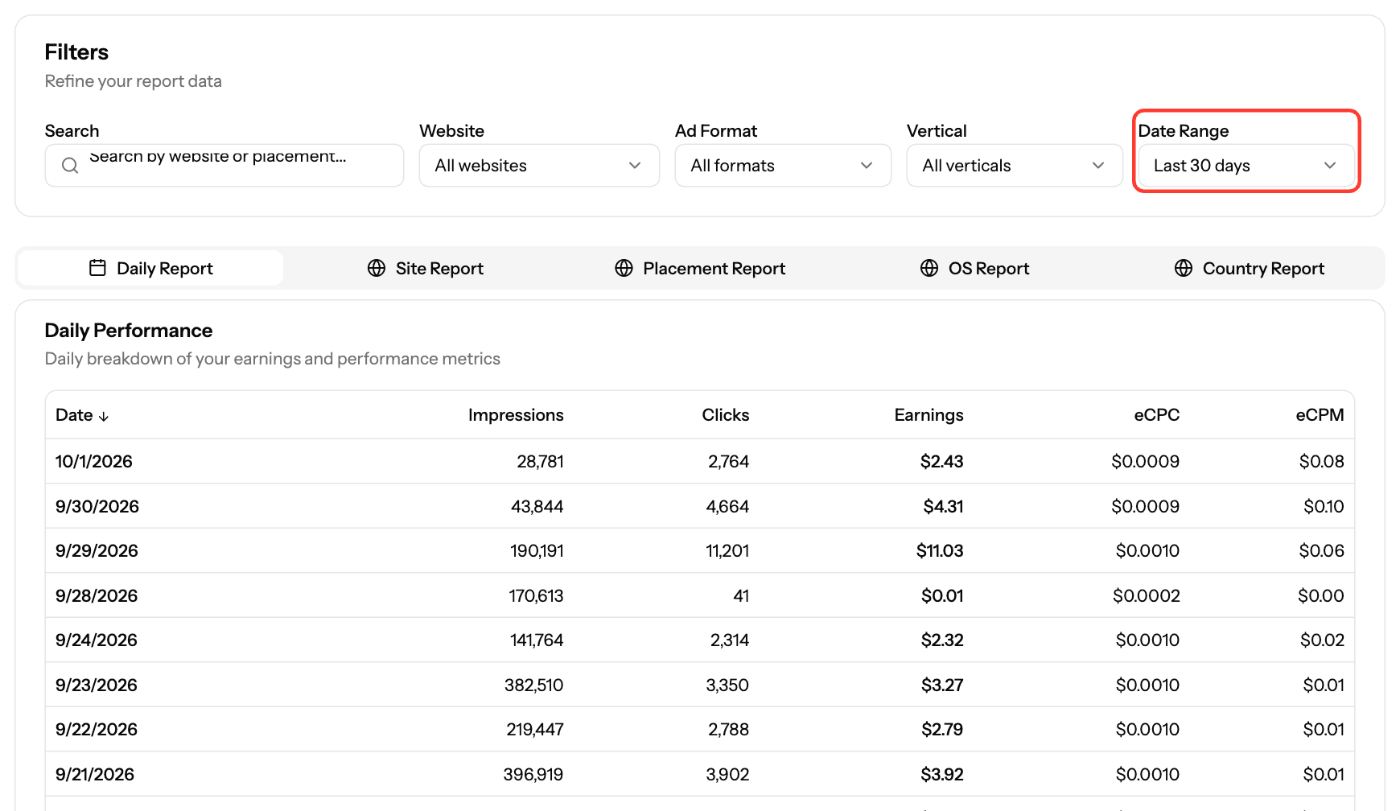Open the Website dropdown
The height and width of the screenshot is (811, 1400).
[x=539, y=165]
